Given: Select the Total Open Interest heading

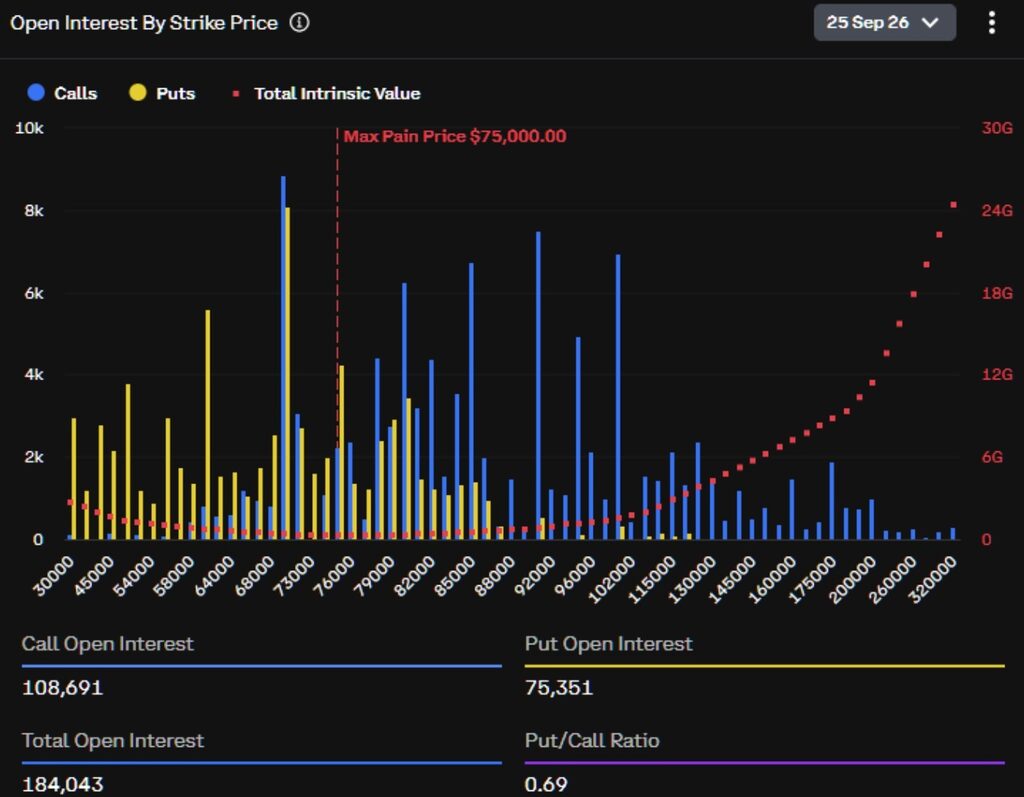Looking at the screenshot, I should coord(113,740).
